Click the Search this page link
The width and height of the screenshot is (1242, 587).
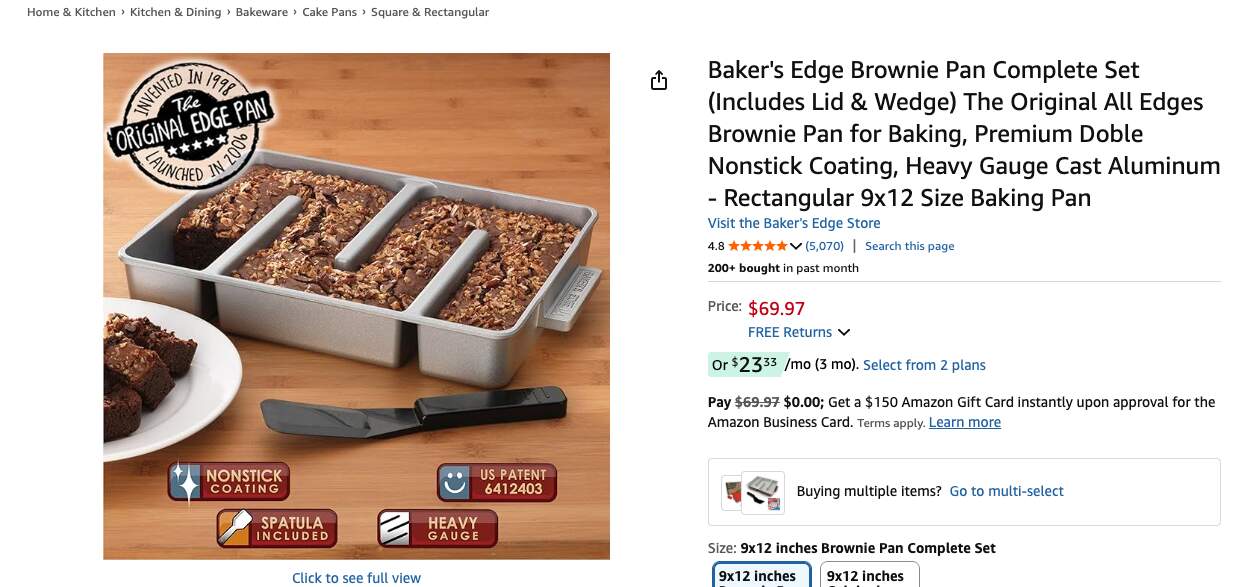pyautogui.click(x=909, y=246)
